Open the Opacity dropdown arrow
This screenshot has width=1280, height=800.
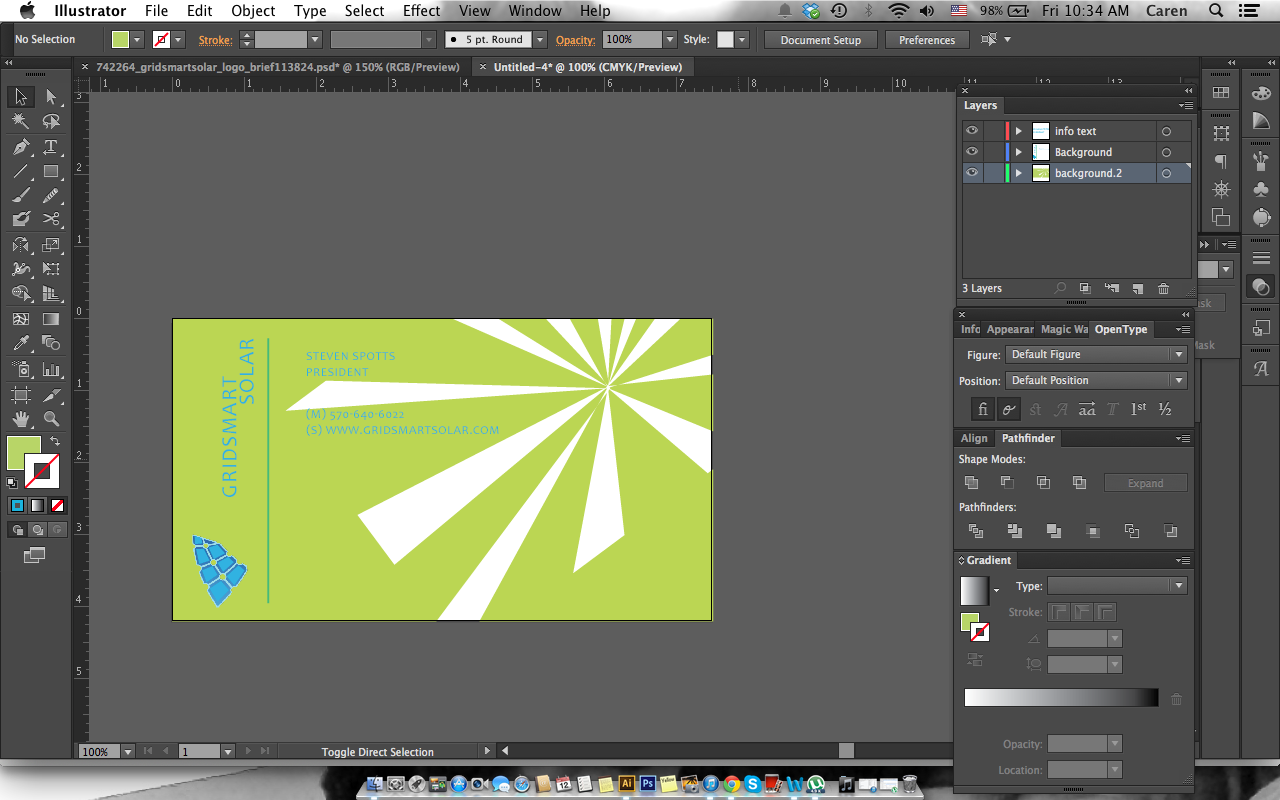pyautogui.click(x=669, y=40)
